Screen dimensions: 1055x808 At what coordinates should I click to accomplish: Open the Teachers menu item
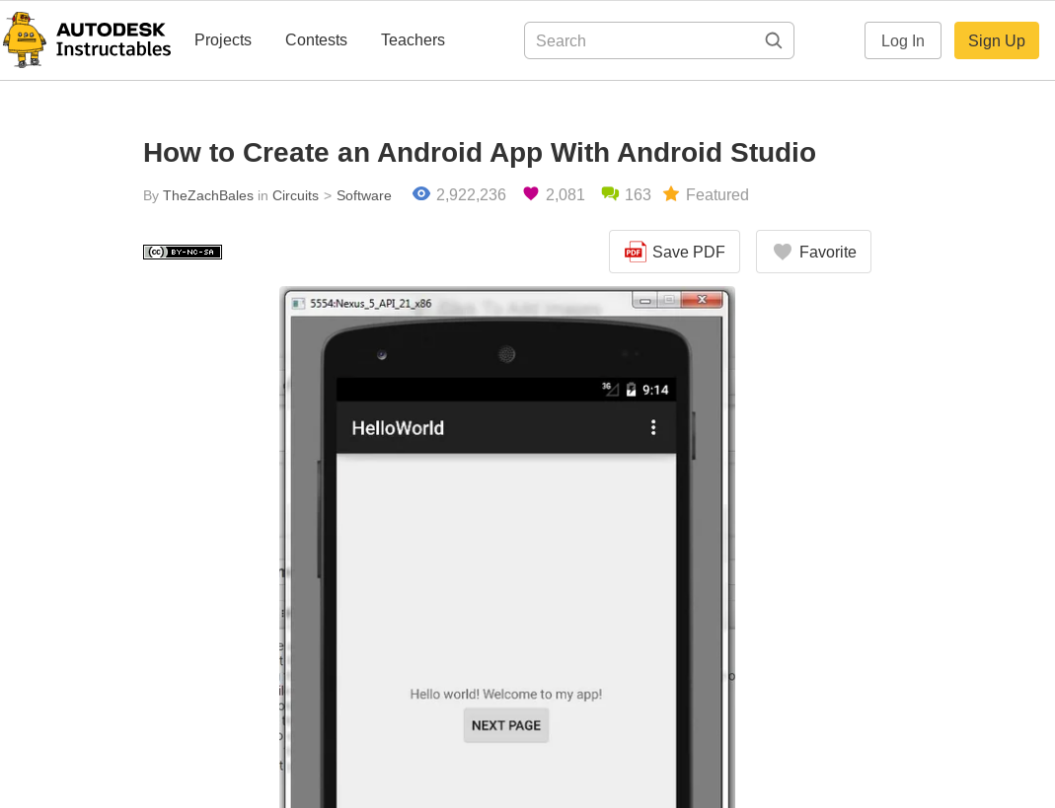tap(412, 40)
